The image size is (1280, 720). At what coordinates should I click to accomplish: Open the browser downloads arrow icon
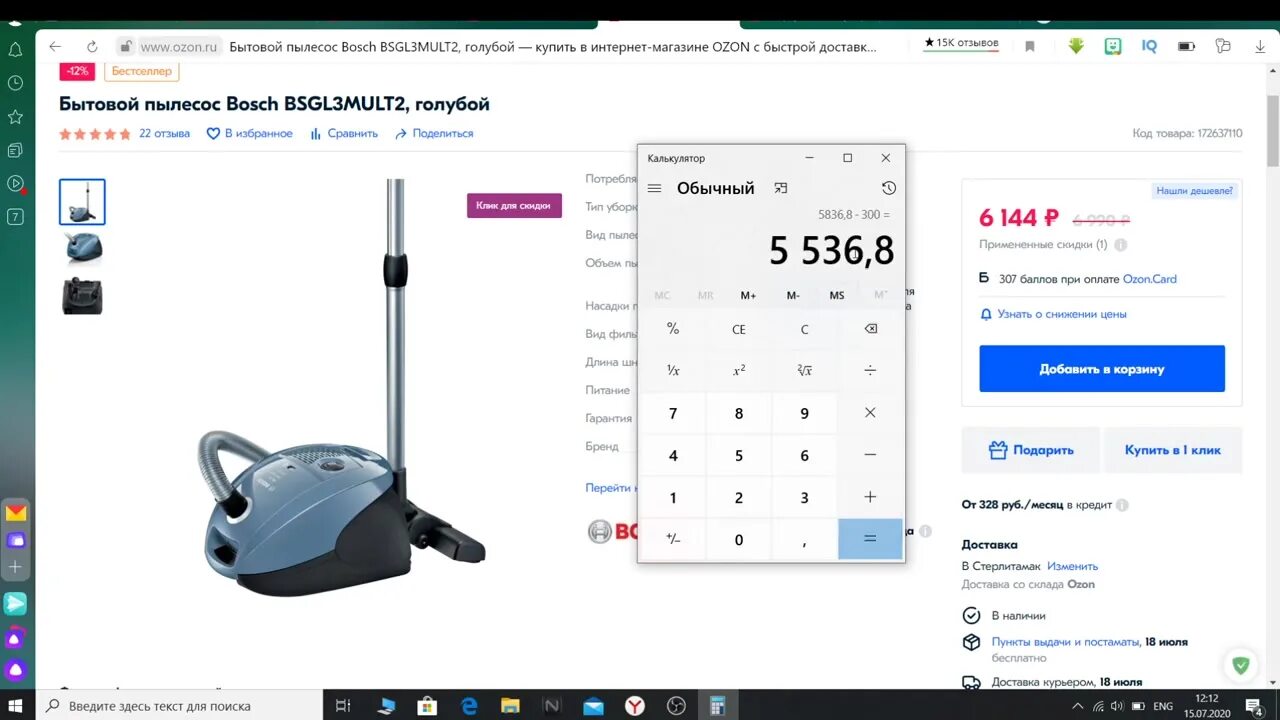point(1076,45)
